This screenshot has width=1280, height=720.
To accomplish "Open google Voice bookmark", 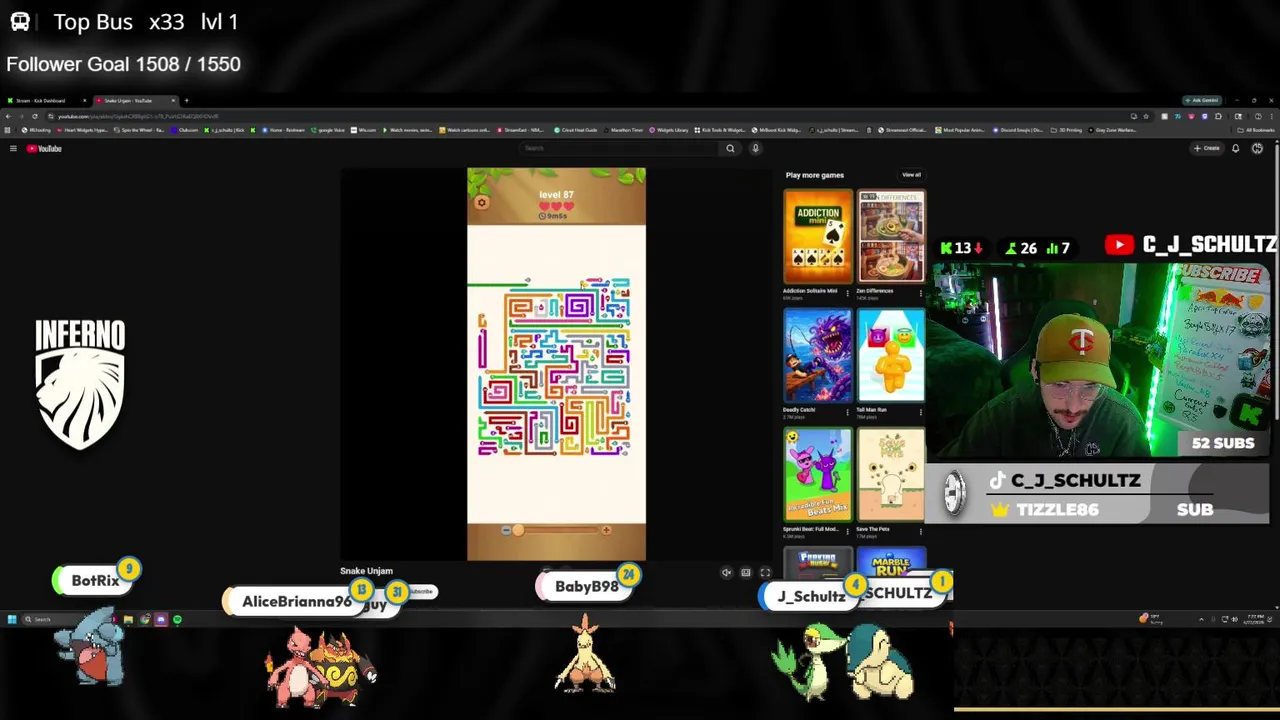I will pyautogui.click(x=329, y=130).
